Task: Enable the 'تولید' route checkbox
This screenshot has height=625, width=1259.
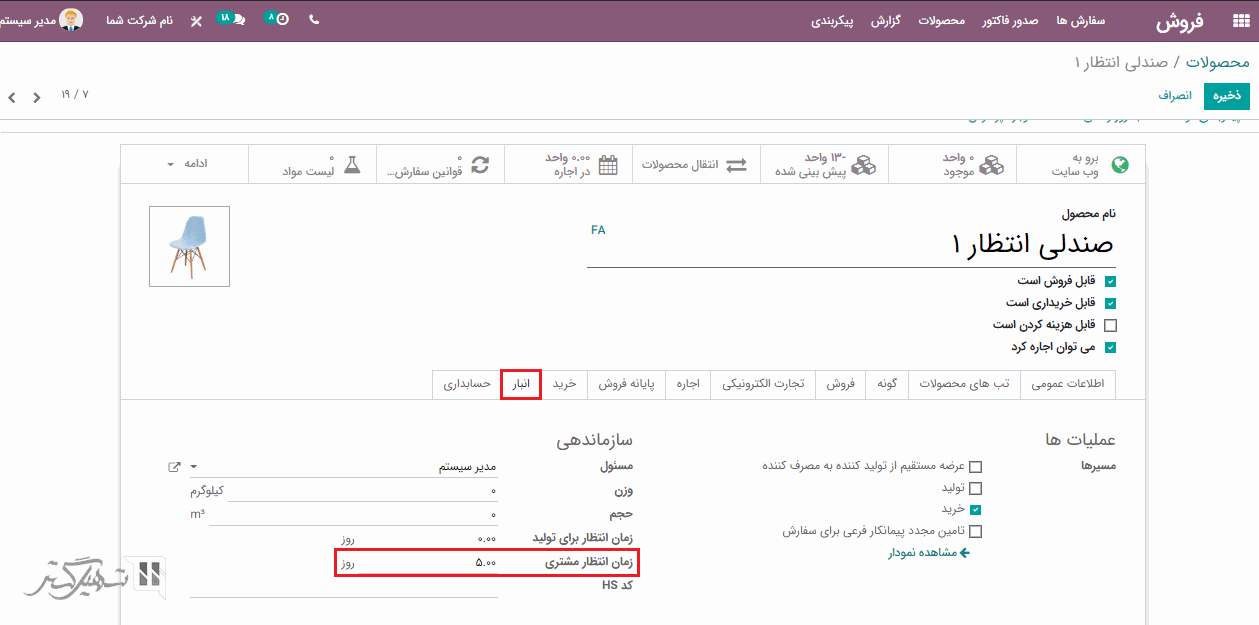Action: point(976,489)
